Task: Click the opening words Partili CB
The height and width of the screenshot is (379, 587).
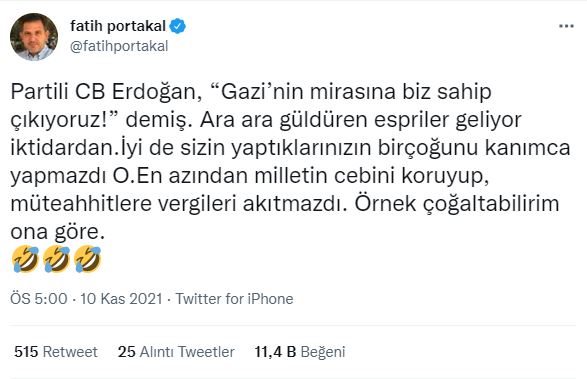Action: click(58, 92)
